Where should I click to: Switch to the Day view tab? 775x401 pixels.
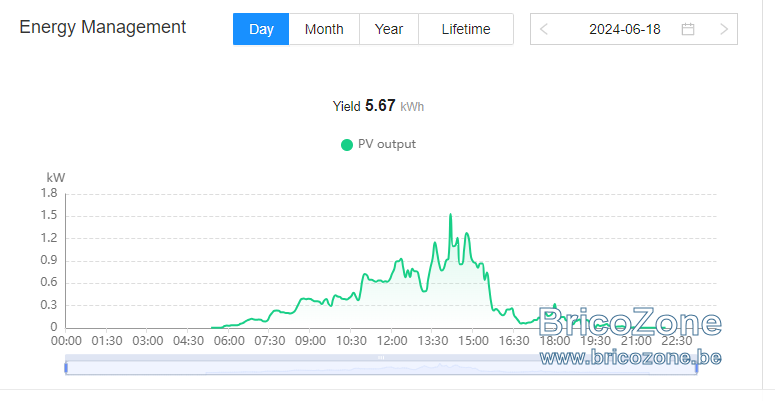[261, 29]
